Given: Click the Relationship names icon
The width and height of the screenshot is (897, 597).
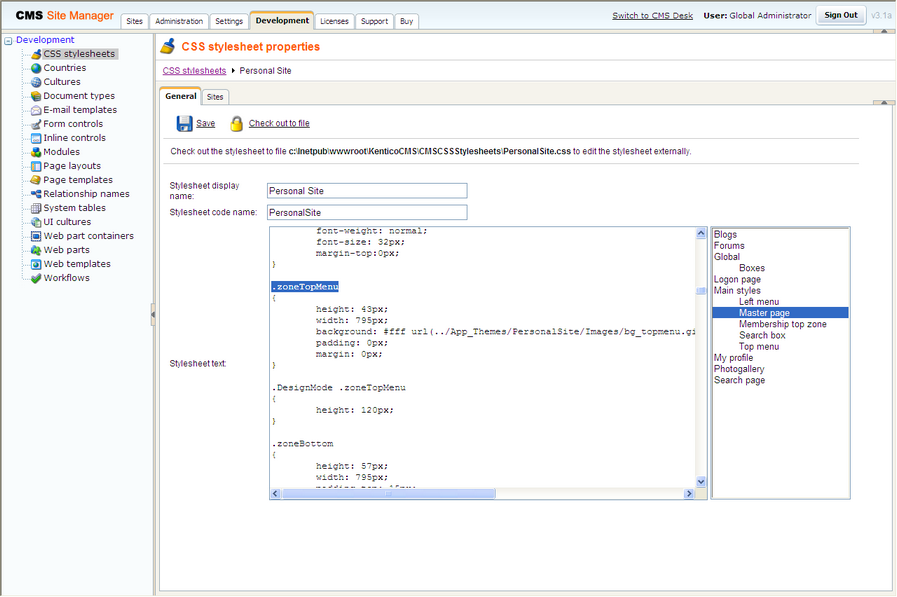Looking at the screenshot, I should click(36, 194).
